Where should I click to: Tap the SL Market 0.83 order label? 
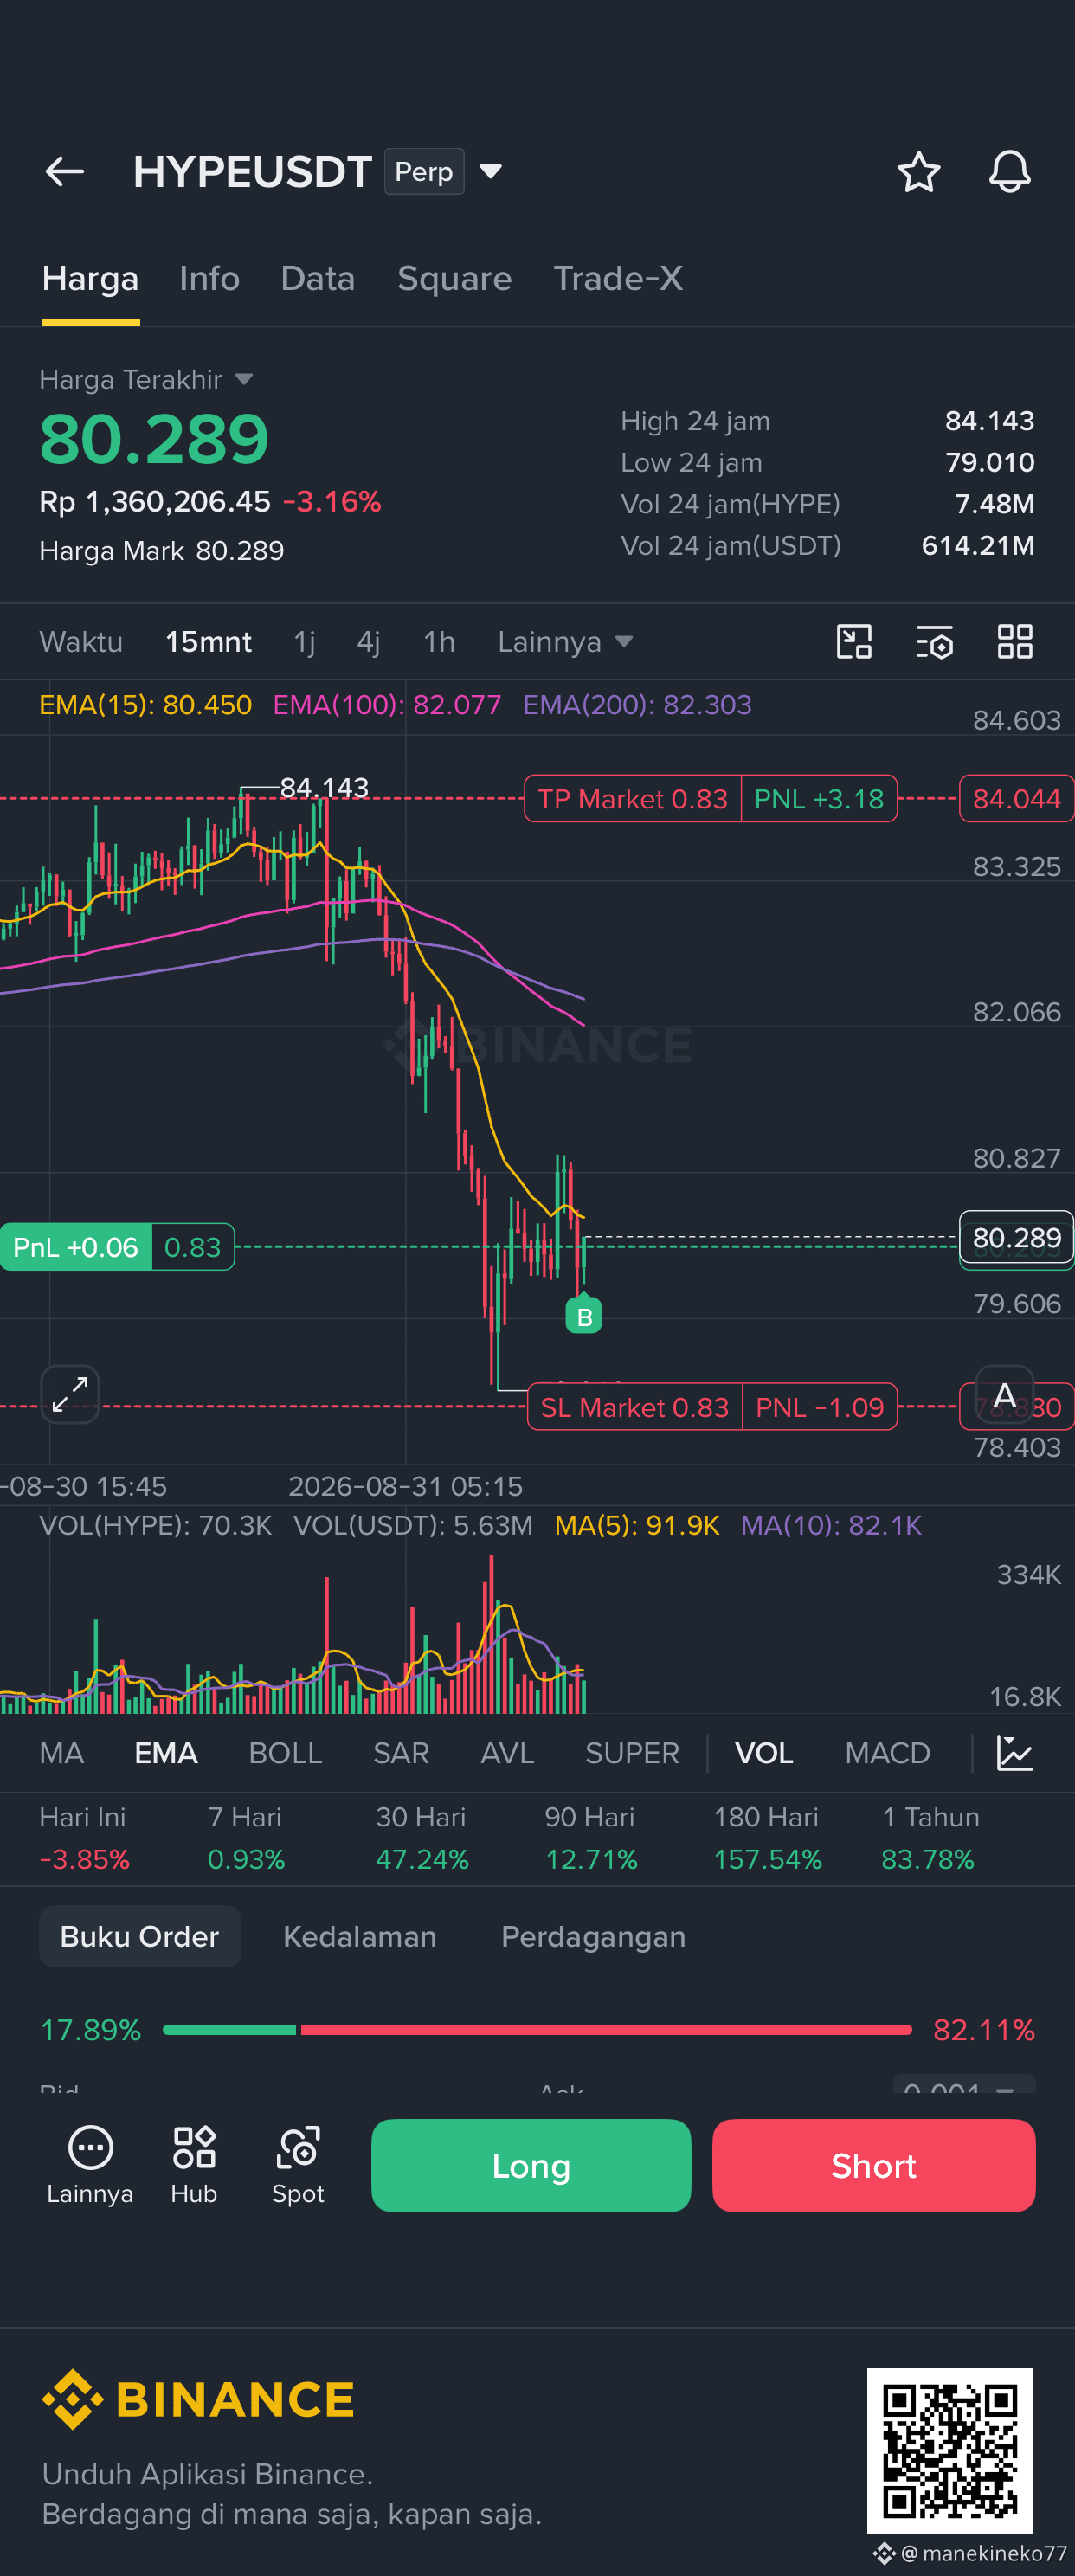pyautogui.click(x=635, y=1407)
